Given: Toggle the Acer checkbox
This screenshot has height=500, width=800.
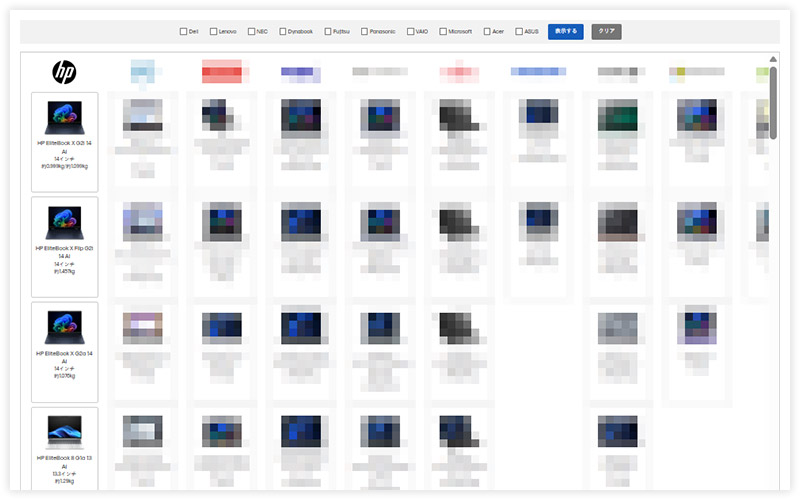Looking at the screenshot, I should [x=487, y=32].
